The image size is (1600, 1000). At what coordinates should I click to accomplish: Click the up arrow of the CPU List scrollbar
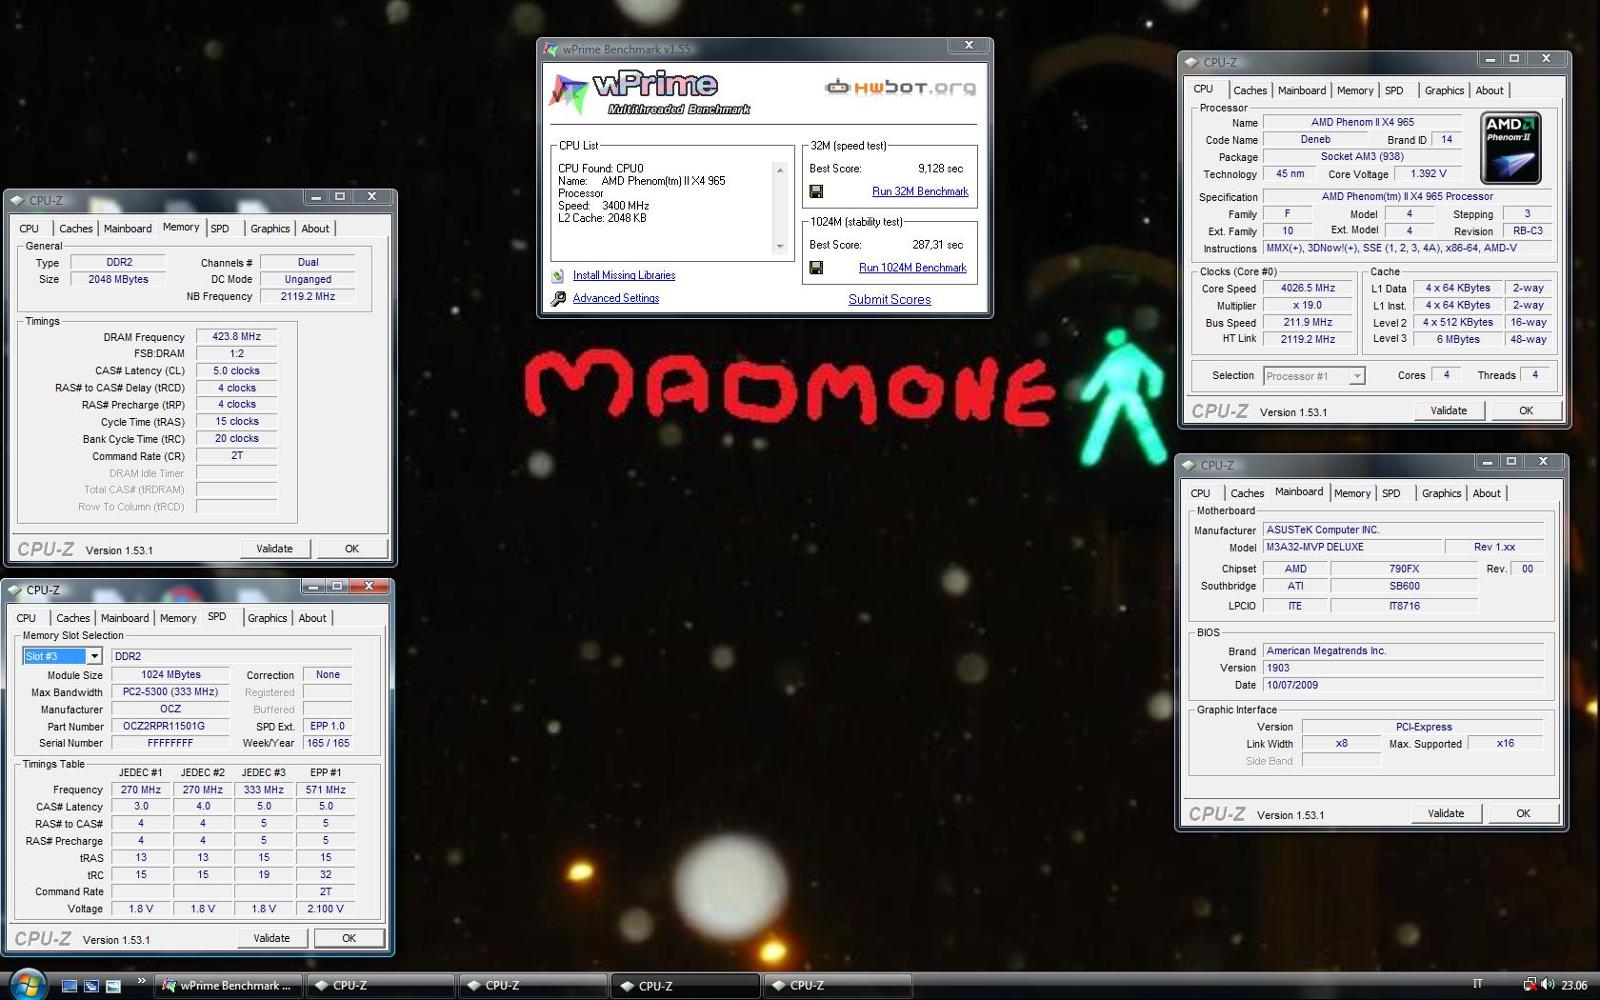(x=780, y=170)
